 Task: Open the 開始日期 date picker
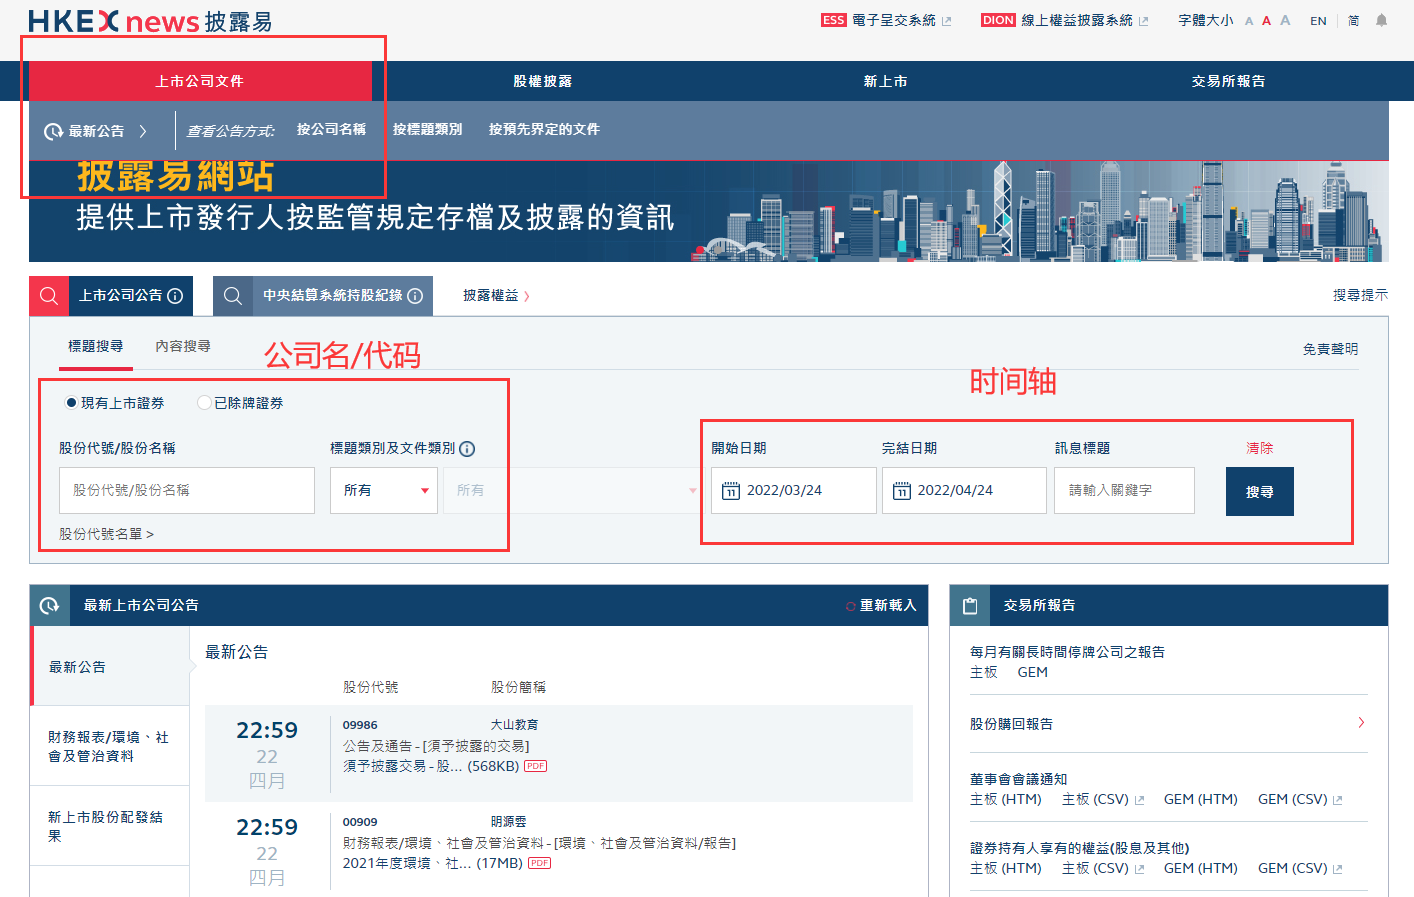[x=794, y=490]
